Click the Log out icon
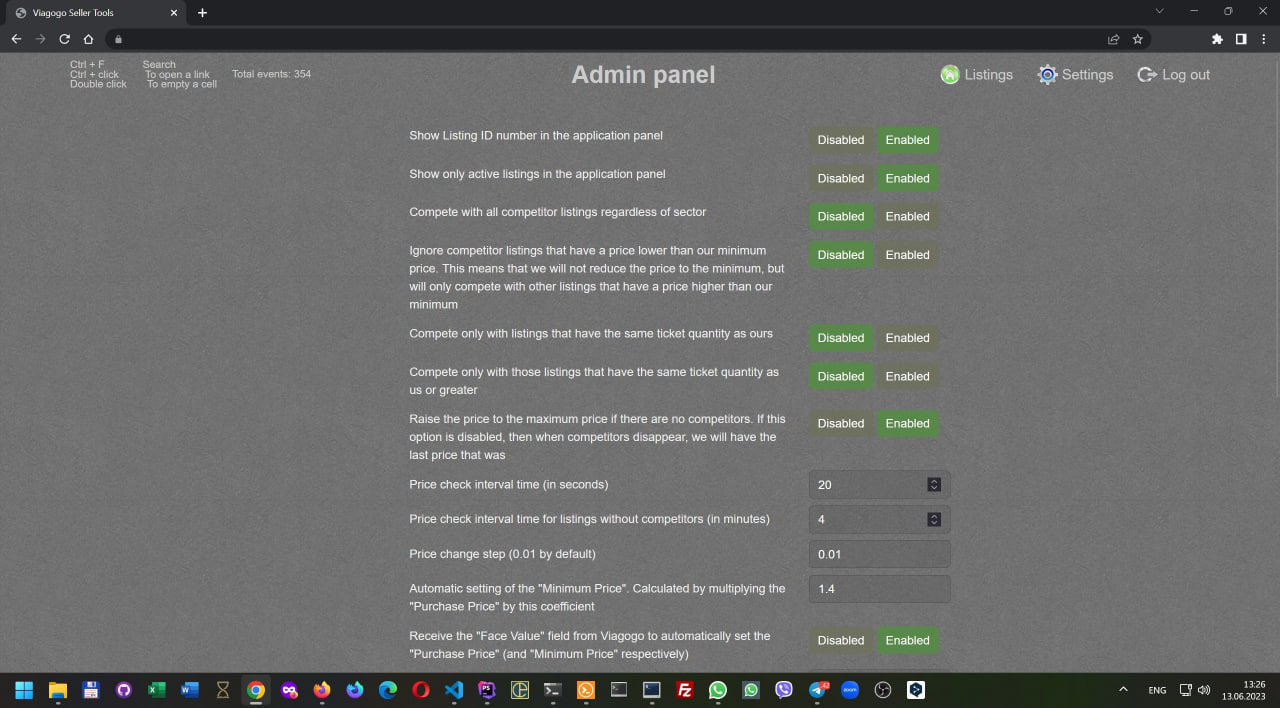 [x=1147, y=75]
